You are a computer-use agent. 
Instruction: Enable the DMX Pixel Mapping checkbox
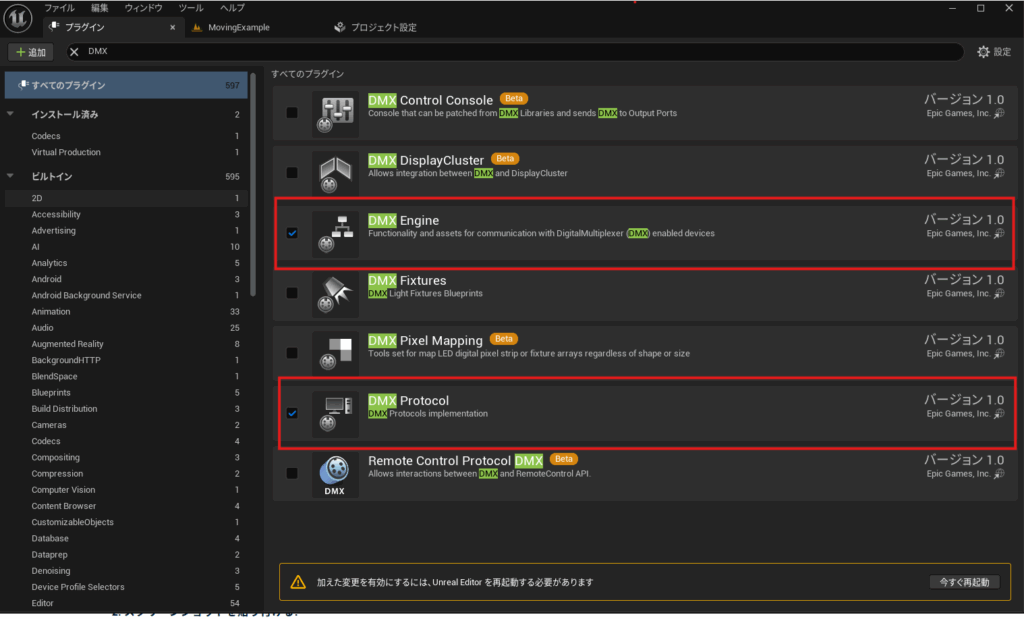point(292,353)
